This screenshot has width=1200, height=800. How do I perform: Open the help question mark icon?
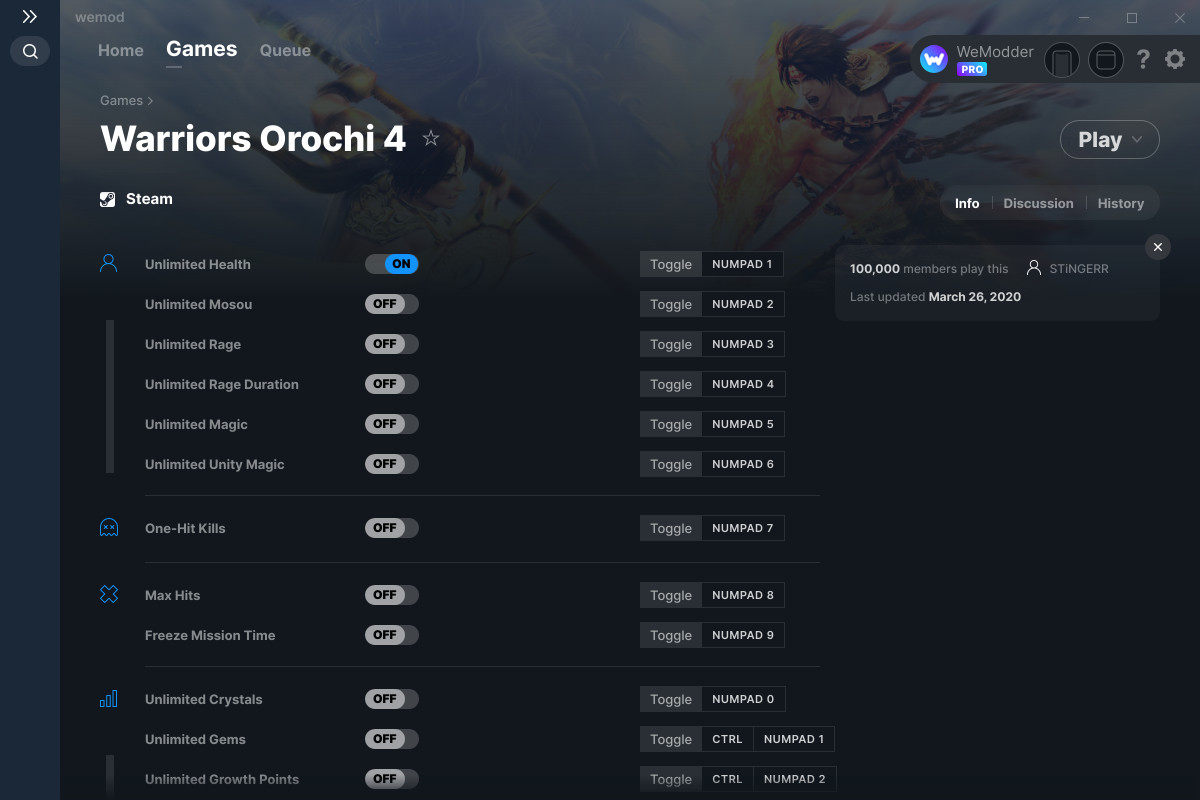(x=1143, y=60)
